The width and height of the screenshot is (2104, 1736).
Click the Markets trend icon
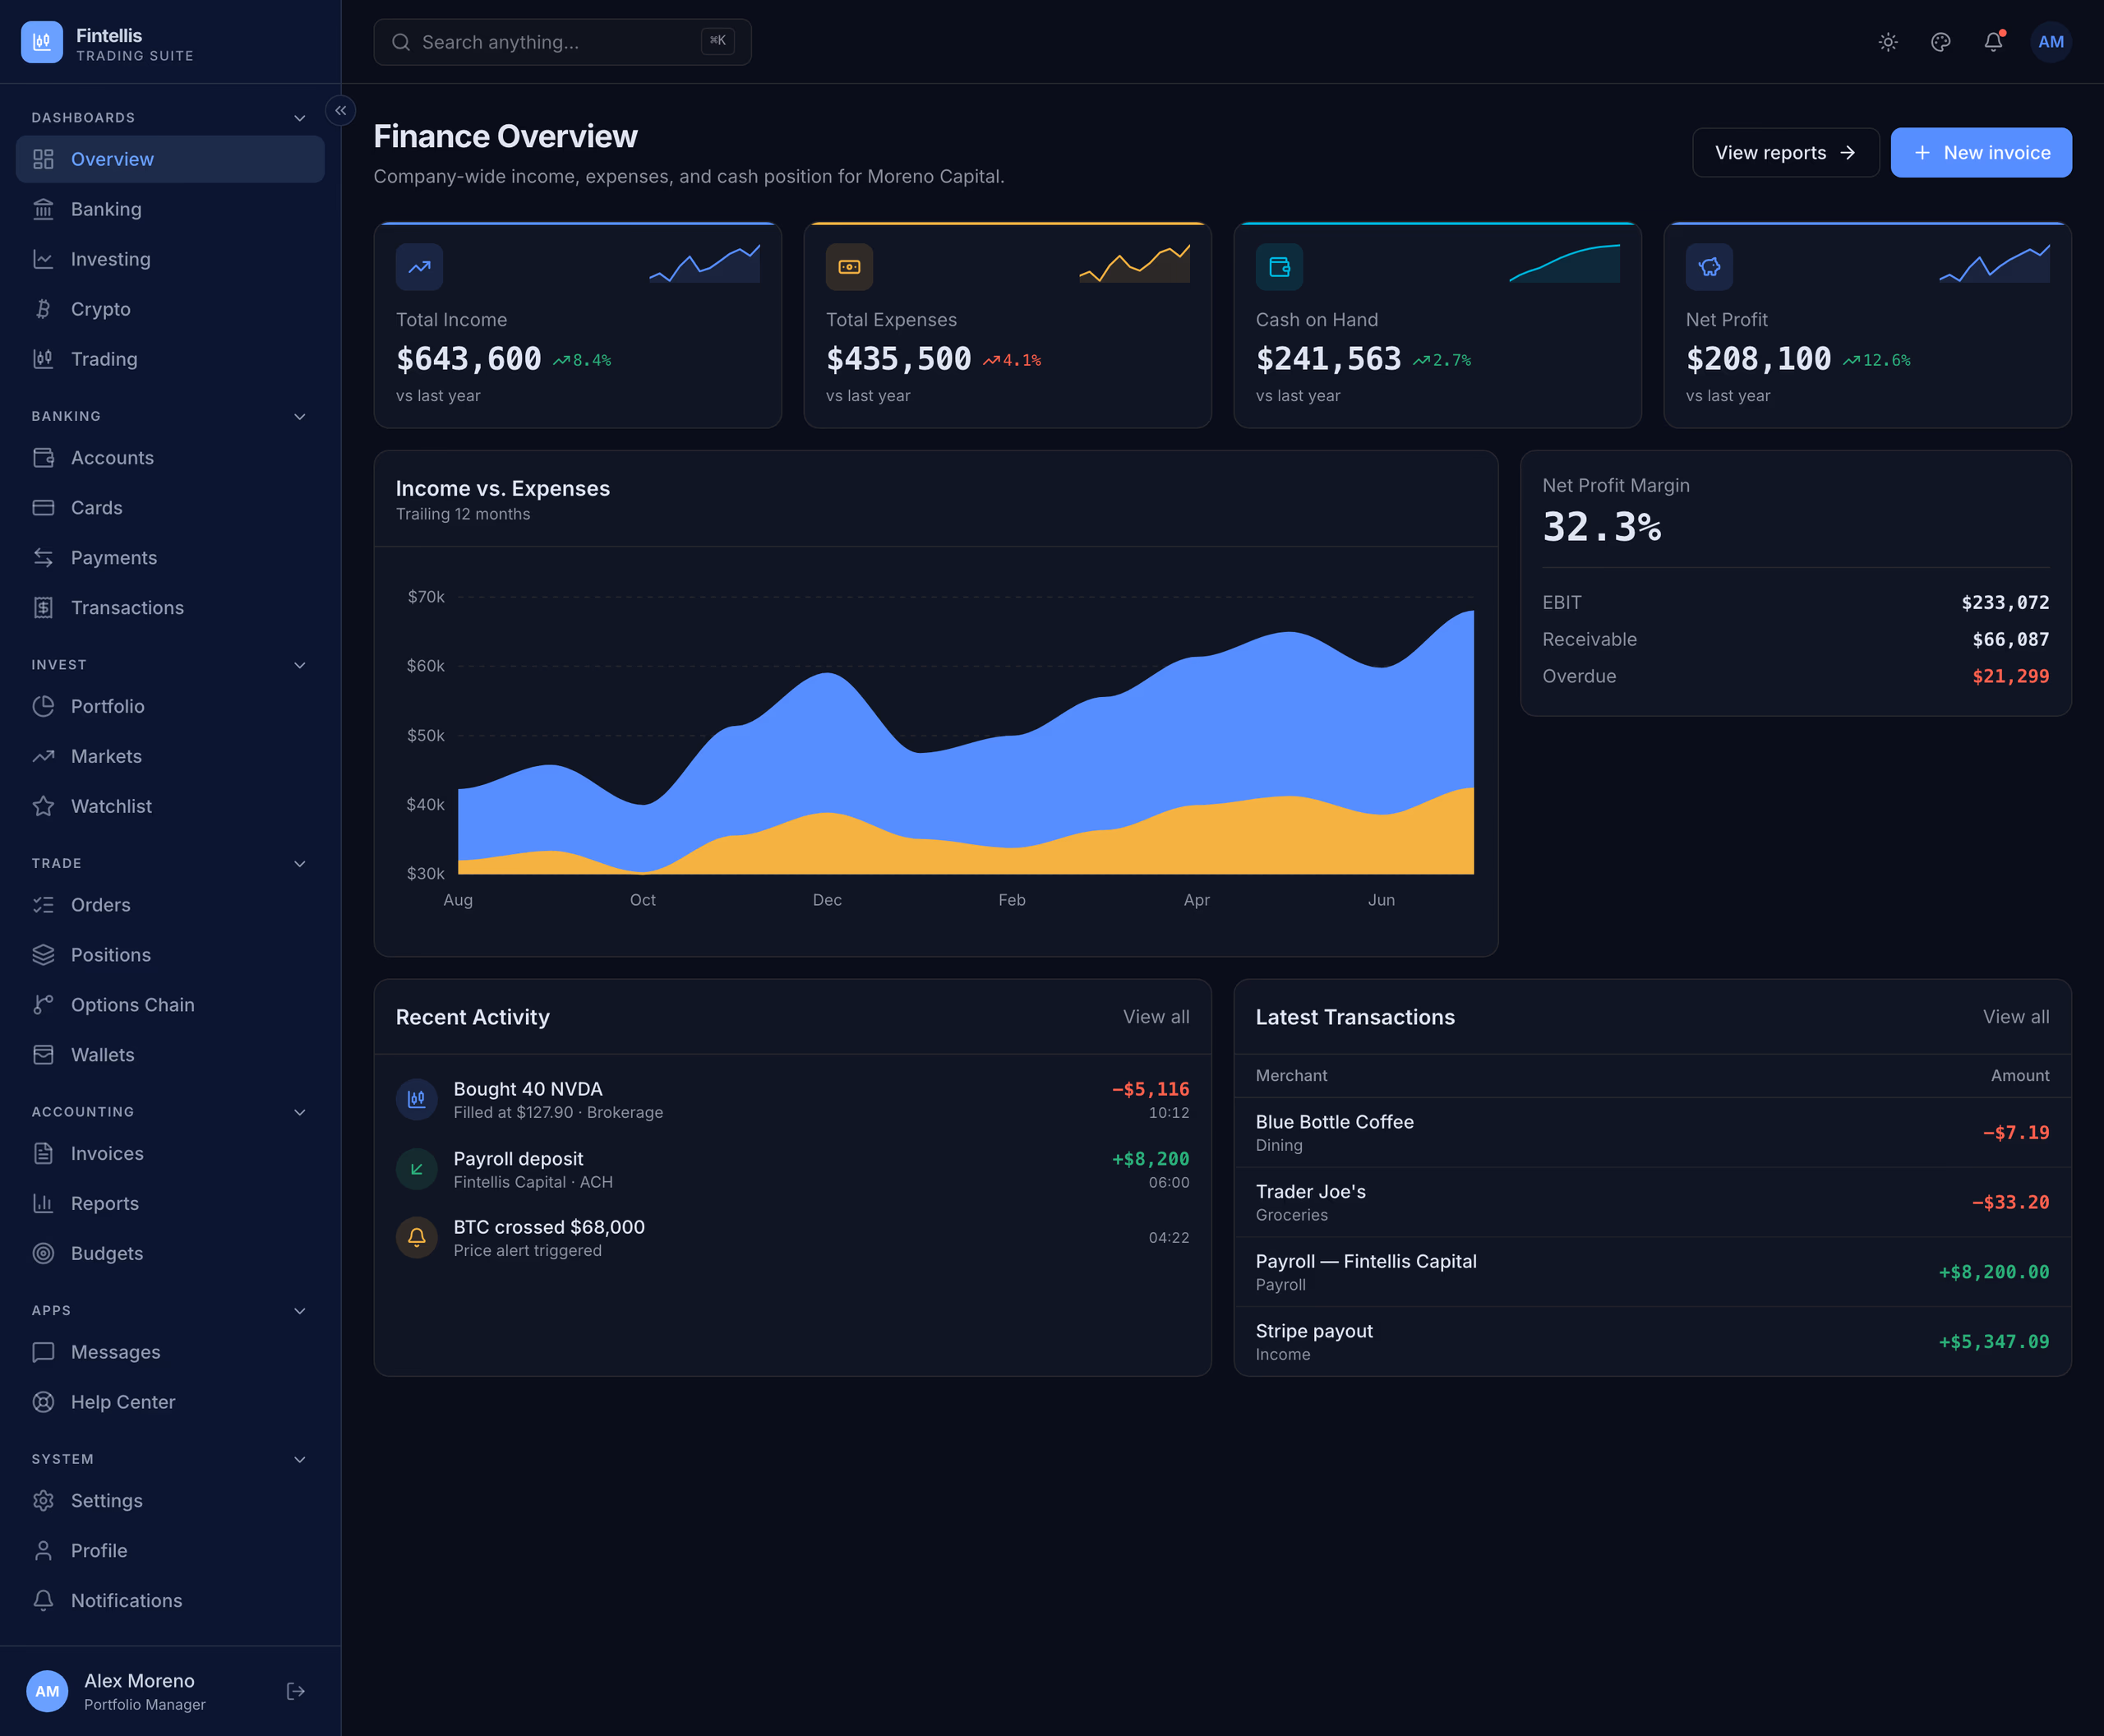click(x=43, y=756)
